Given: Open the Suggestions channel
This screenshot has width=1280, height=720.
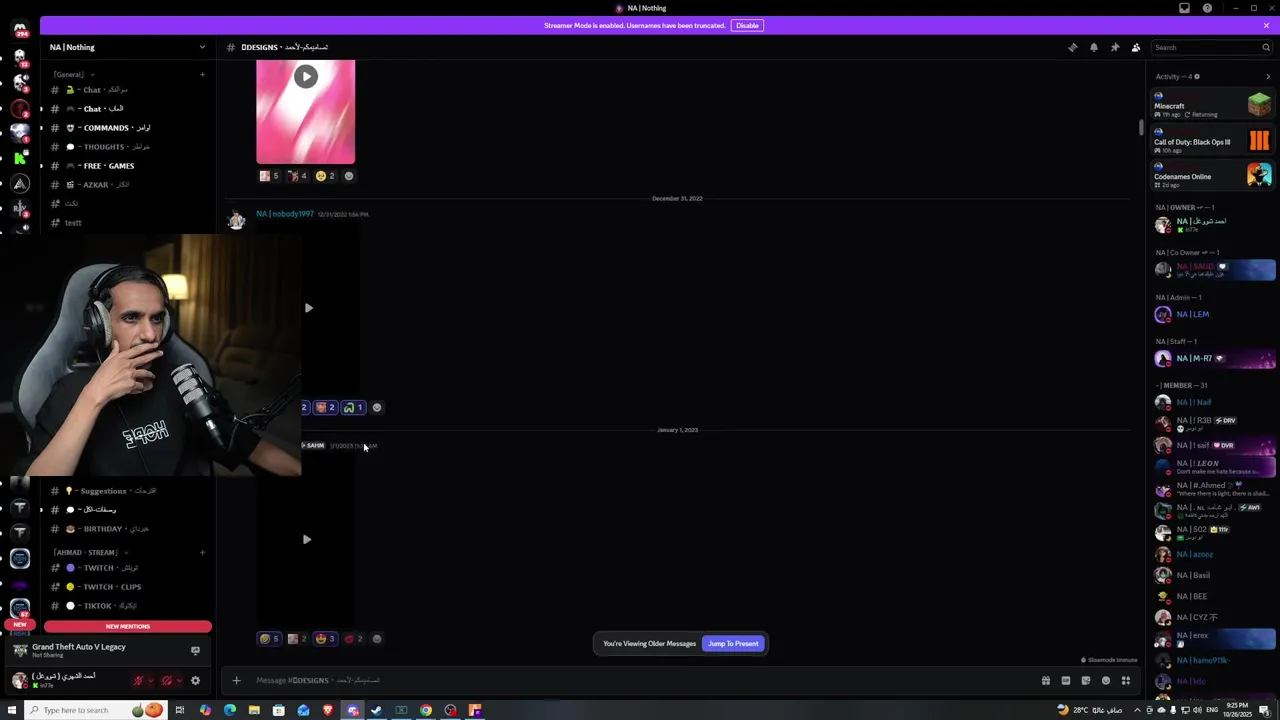Looking at the screenshot, I should point(127,491).
